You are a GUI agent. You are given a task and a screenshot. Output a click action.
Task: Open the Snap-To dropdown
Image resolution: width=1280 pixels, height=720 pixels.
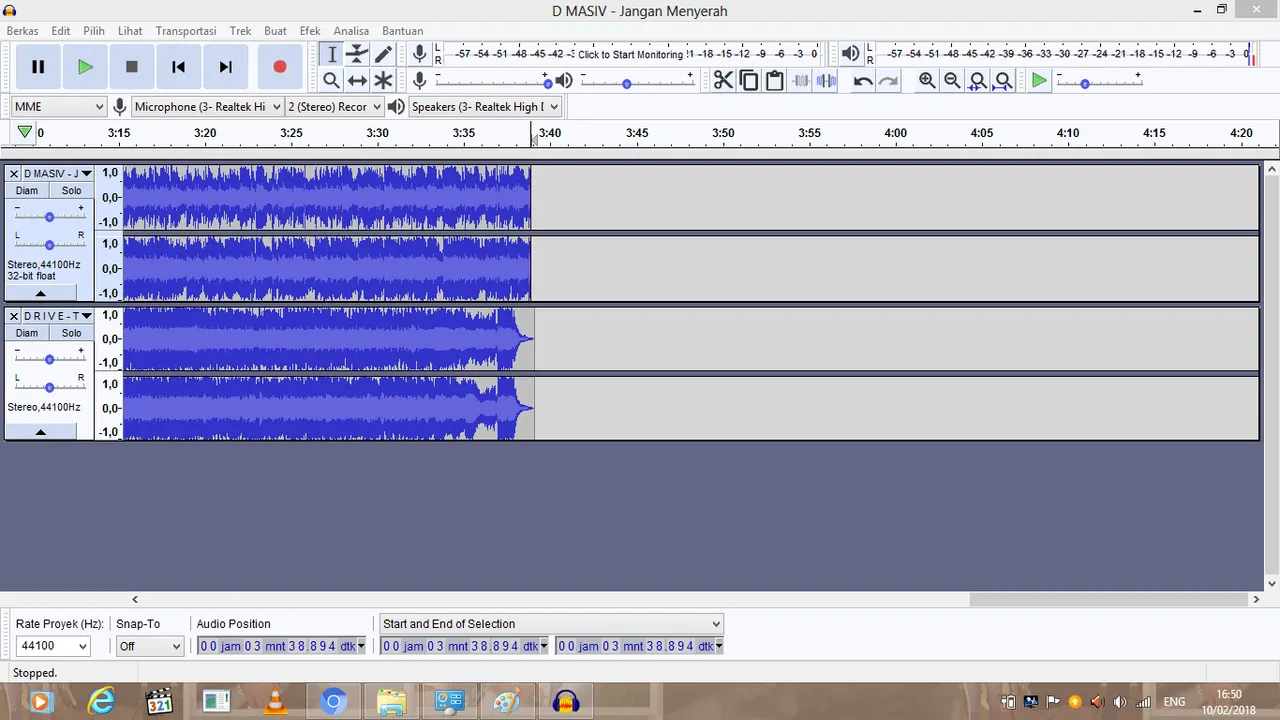coord(150,646)
